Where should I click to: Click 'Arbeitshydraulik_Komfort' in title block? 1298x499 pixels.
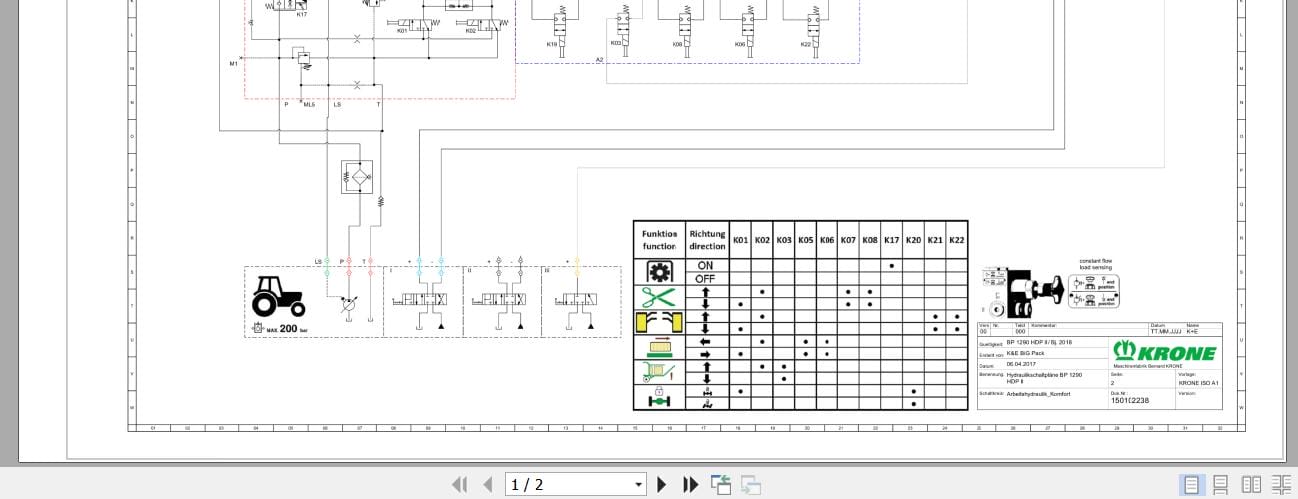point(1038,394)
